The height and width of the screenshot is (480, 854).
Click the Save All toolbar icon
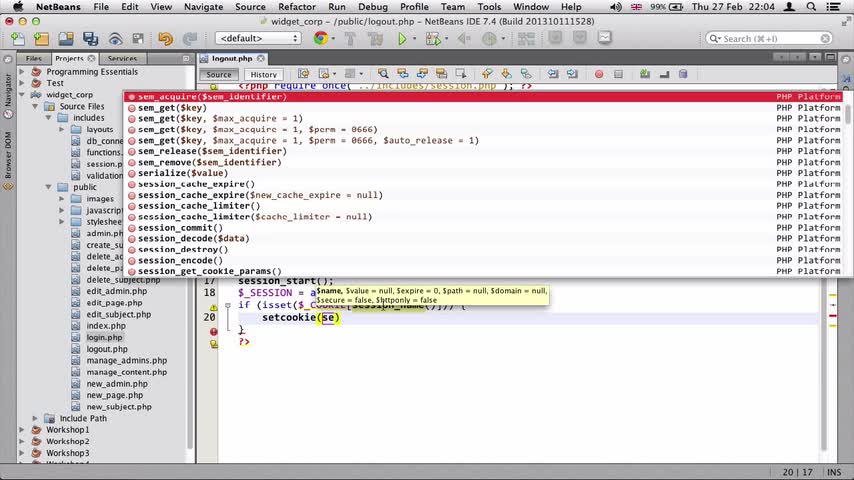(90, 39)
